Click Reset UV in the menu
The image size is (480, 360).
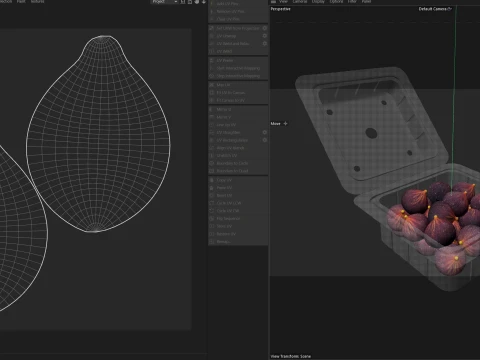click(x=238, y=195)
